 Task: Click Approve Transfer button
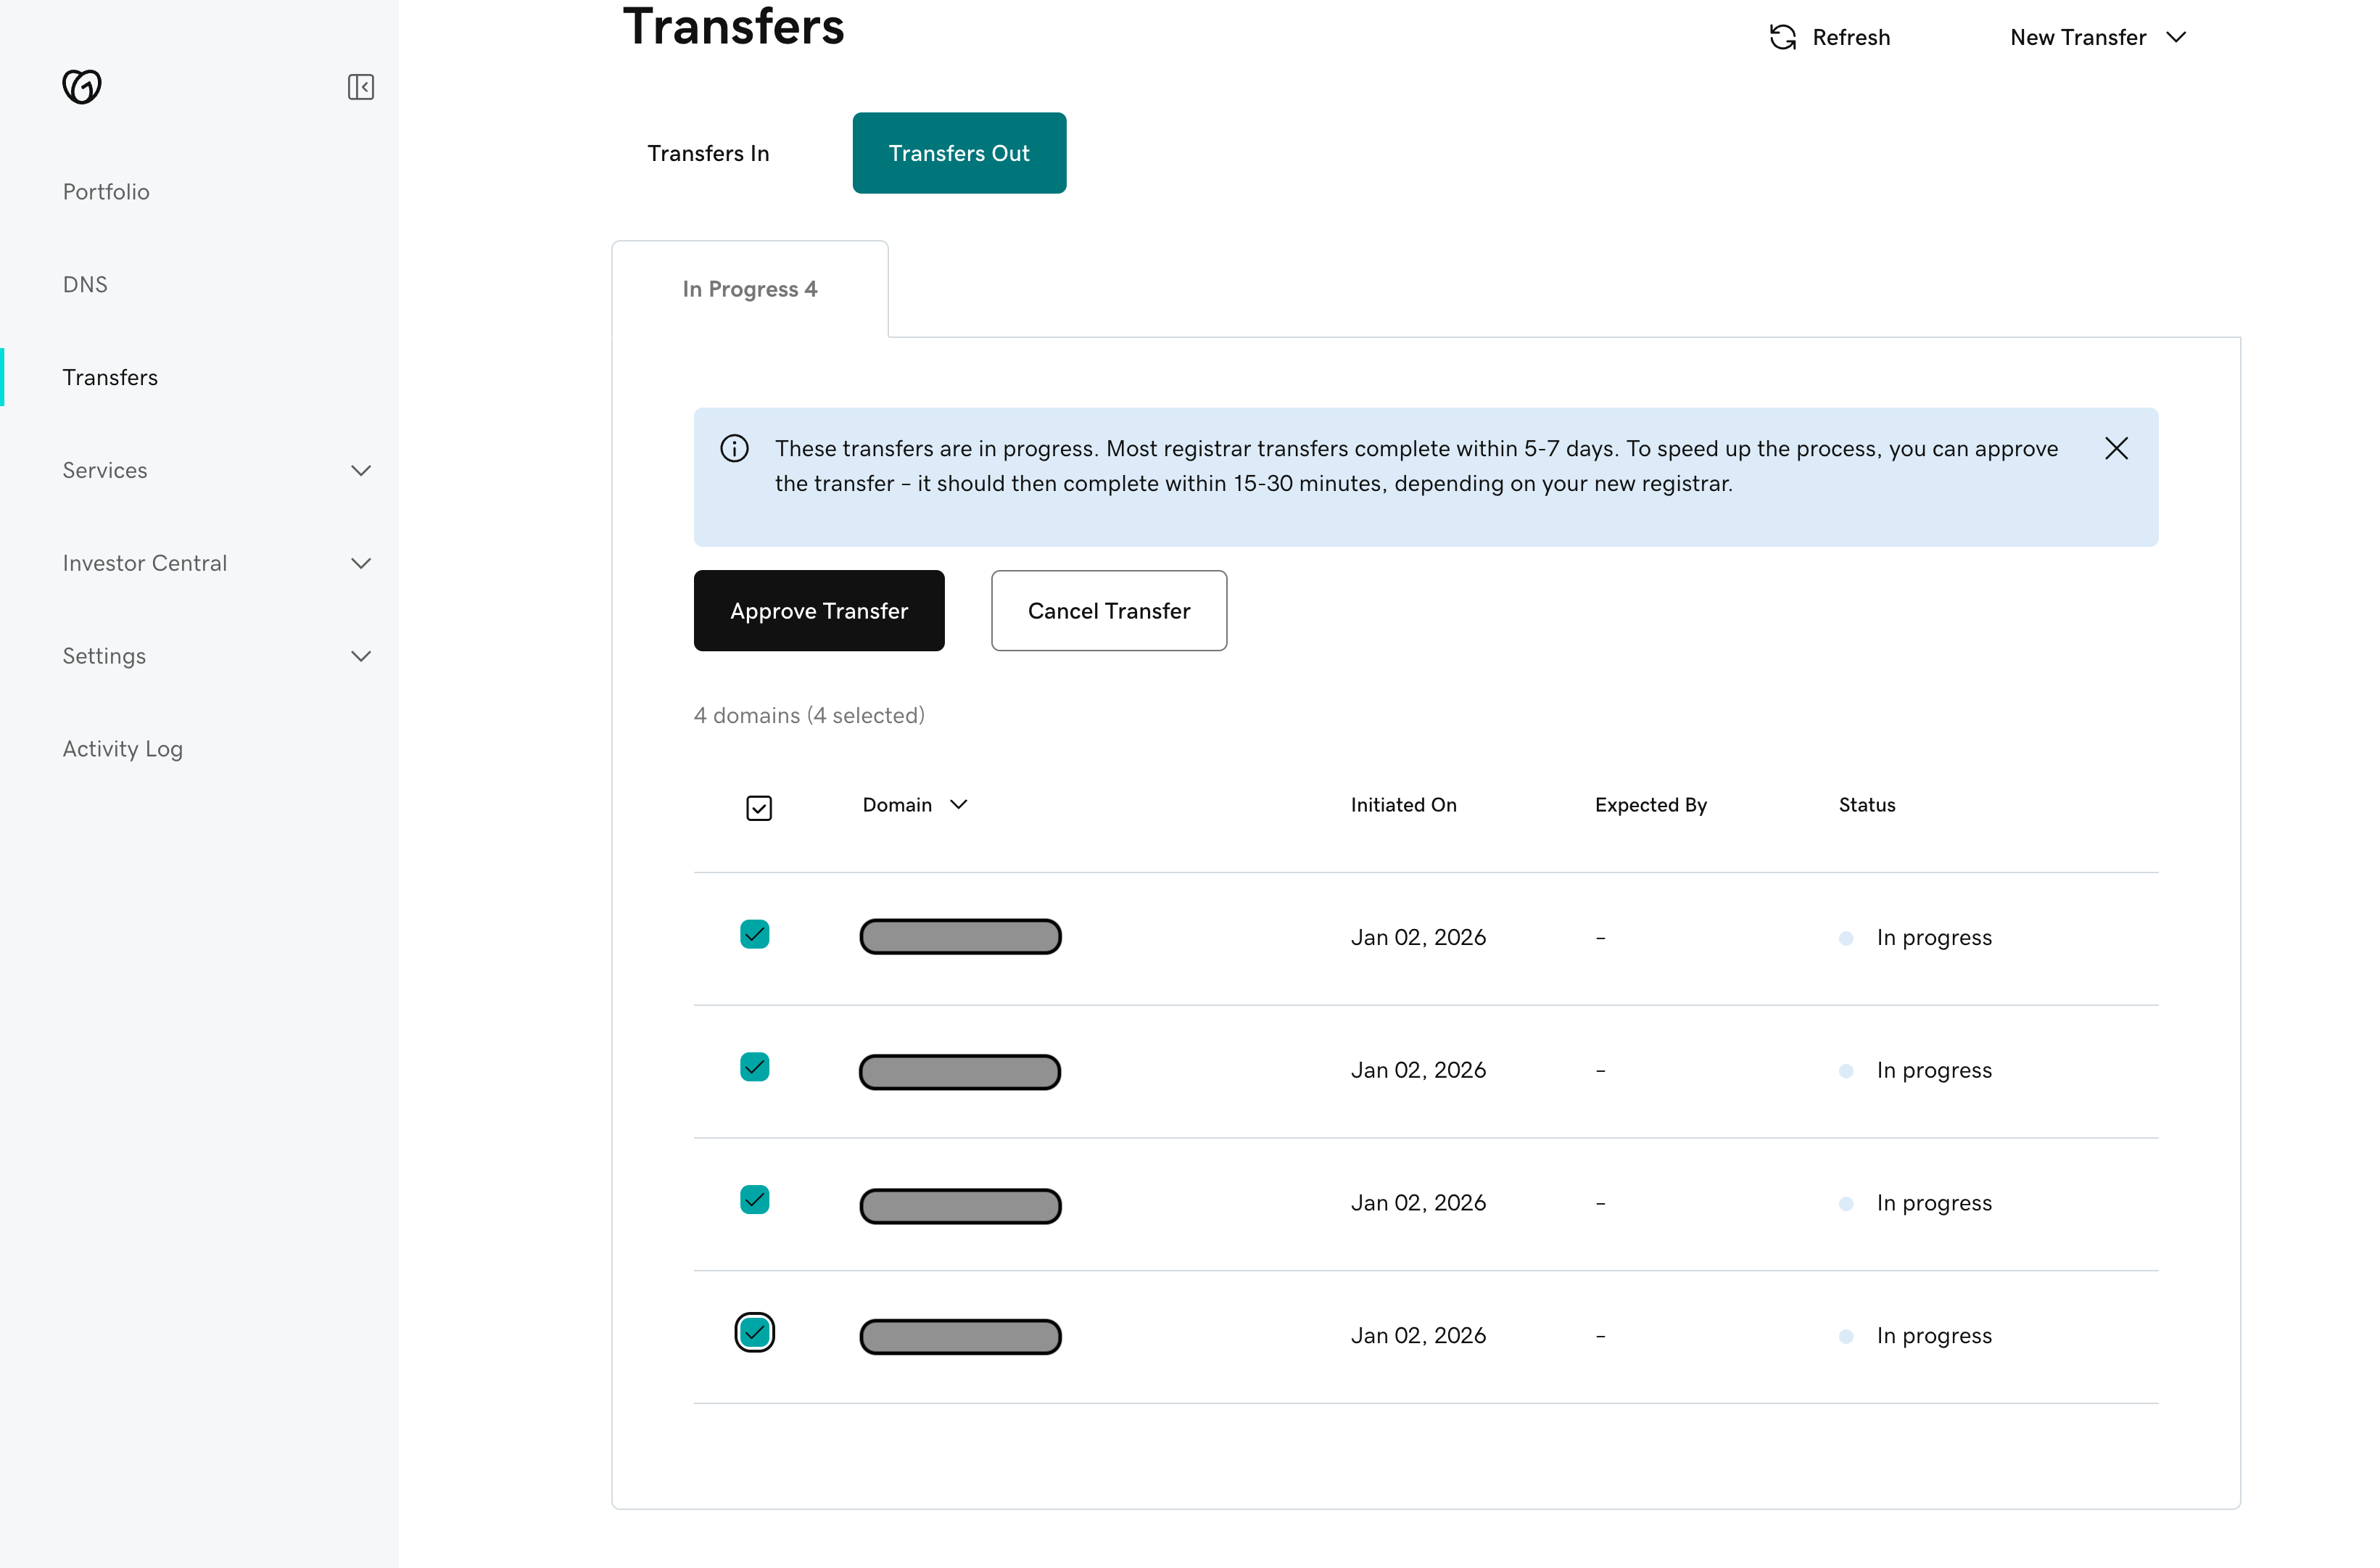click(819, 611)
